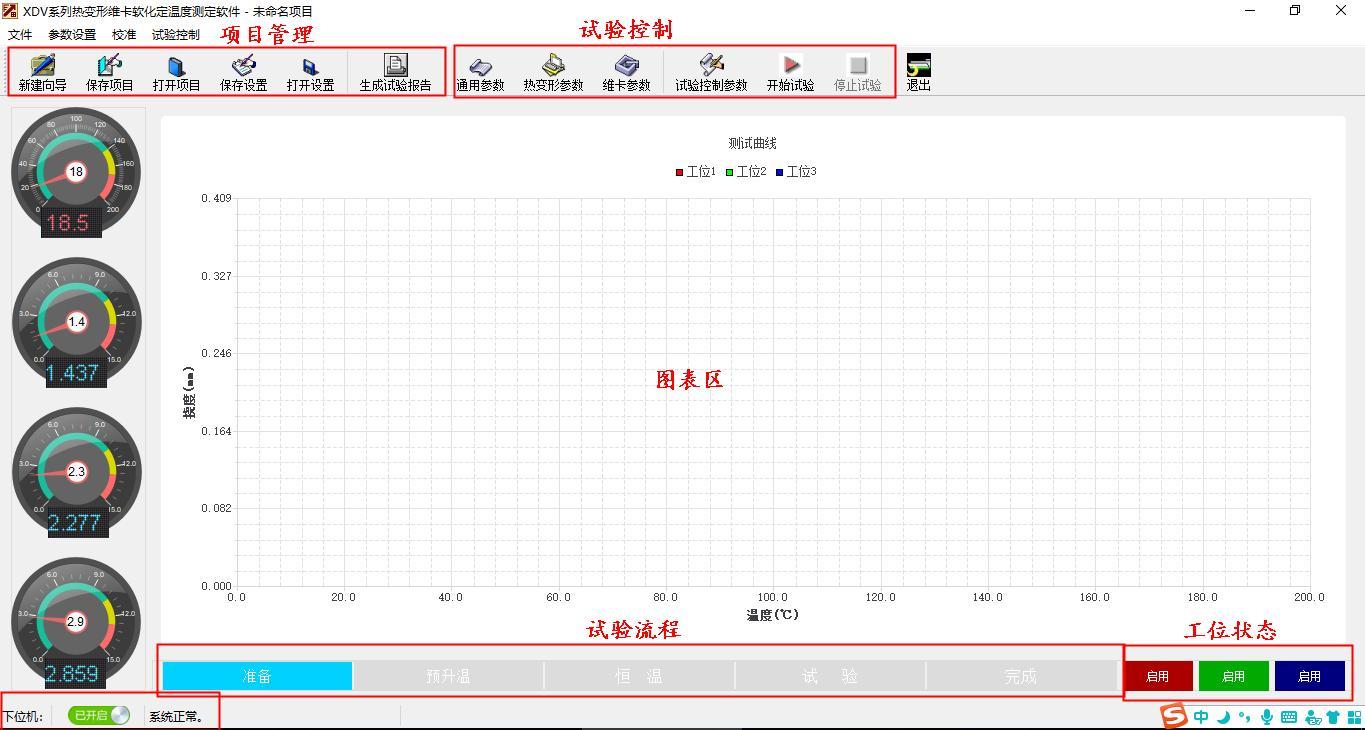Viewport: 1365px width, 730px height.
Task: Click the 工位1 red legend swatch
Action: tap(680, 172)
